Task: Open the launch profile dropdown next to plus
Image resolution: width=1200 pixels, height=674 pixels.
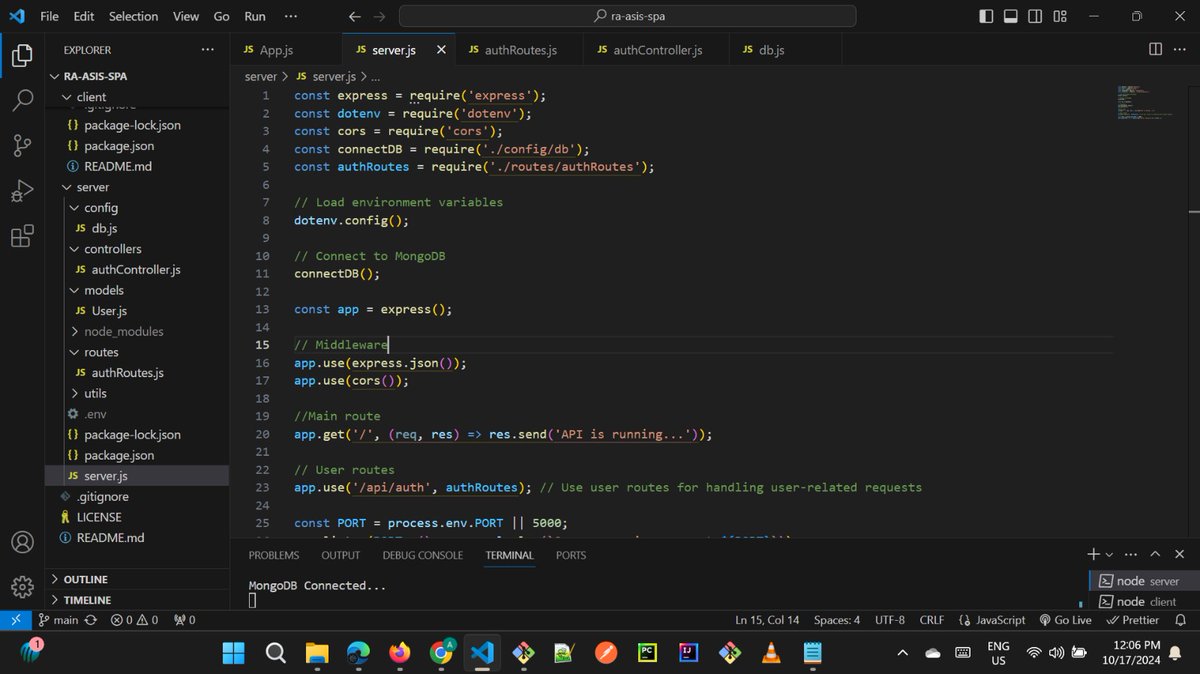Action: [x=1109, y=554]
